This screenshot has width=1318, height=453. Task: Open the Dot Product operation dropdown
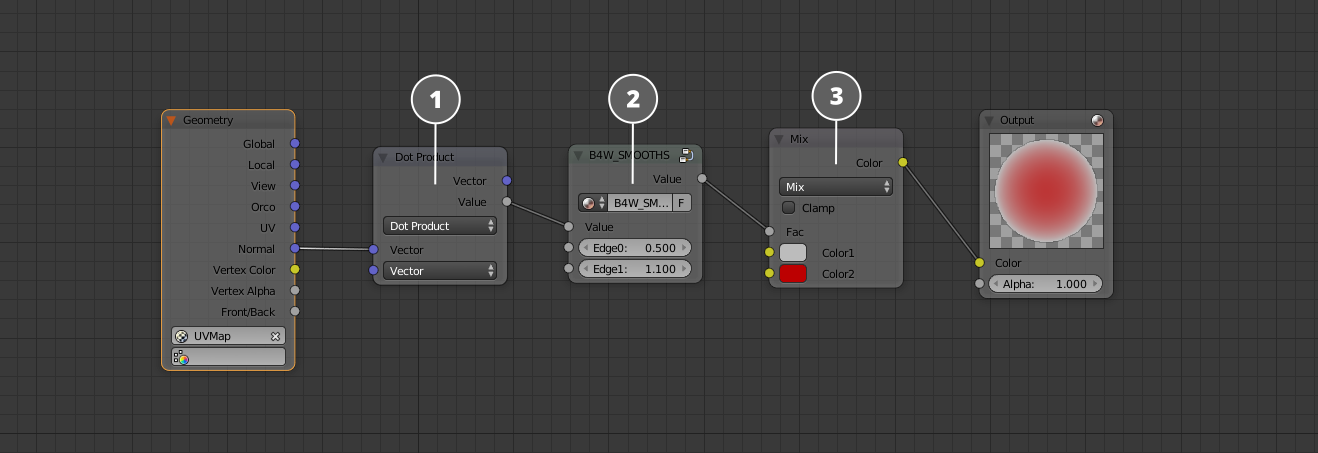(x=440, y=226)
